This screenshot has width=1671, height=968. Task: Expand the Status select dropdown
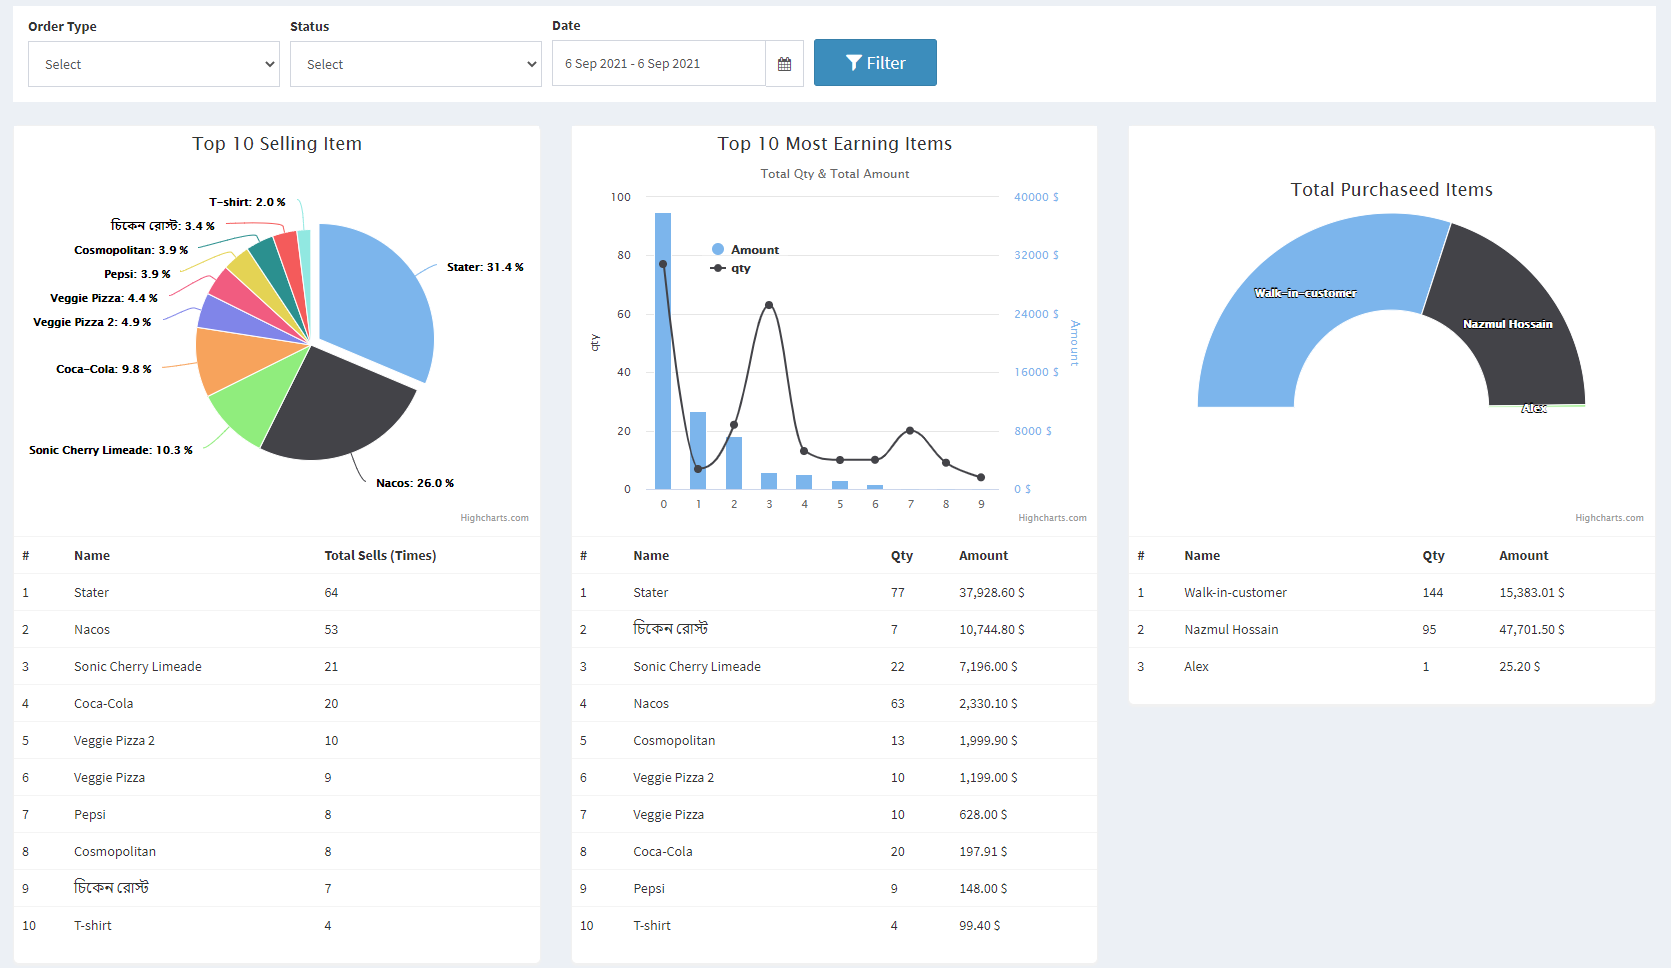416,64
